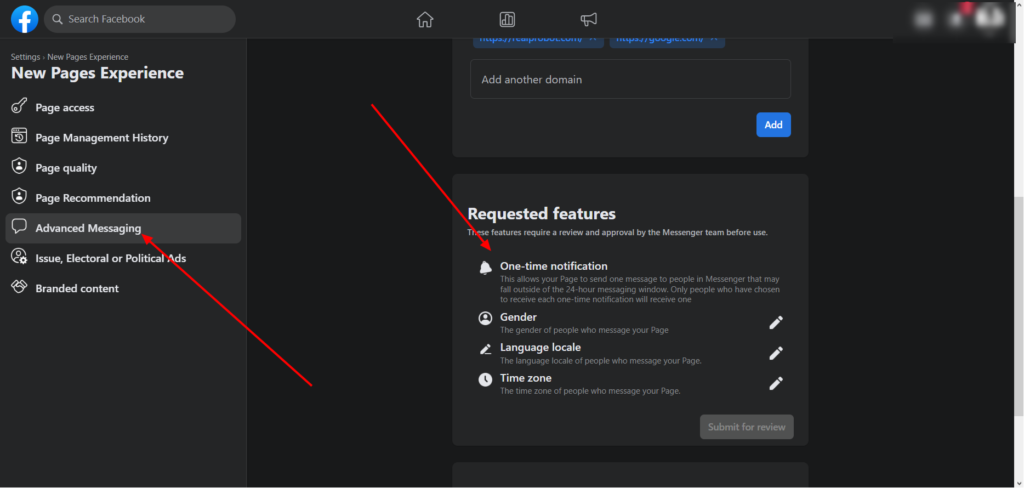Image resolution: width=1024 pixels, height=488 pixels.
Task: Click the Page quality shield icon
Action: click(x=19, y=167)
